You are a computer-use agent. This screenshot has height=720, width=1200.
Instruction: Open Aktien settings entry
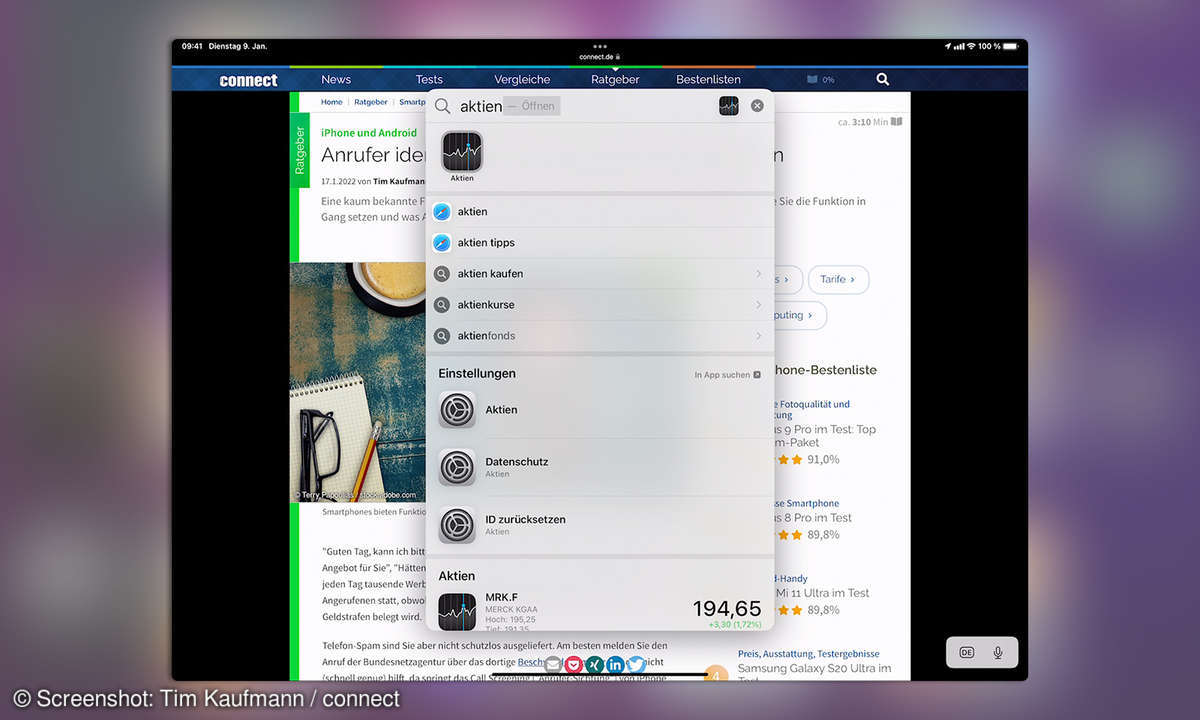coord(600,410)
